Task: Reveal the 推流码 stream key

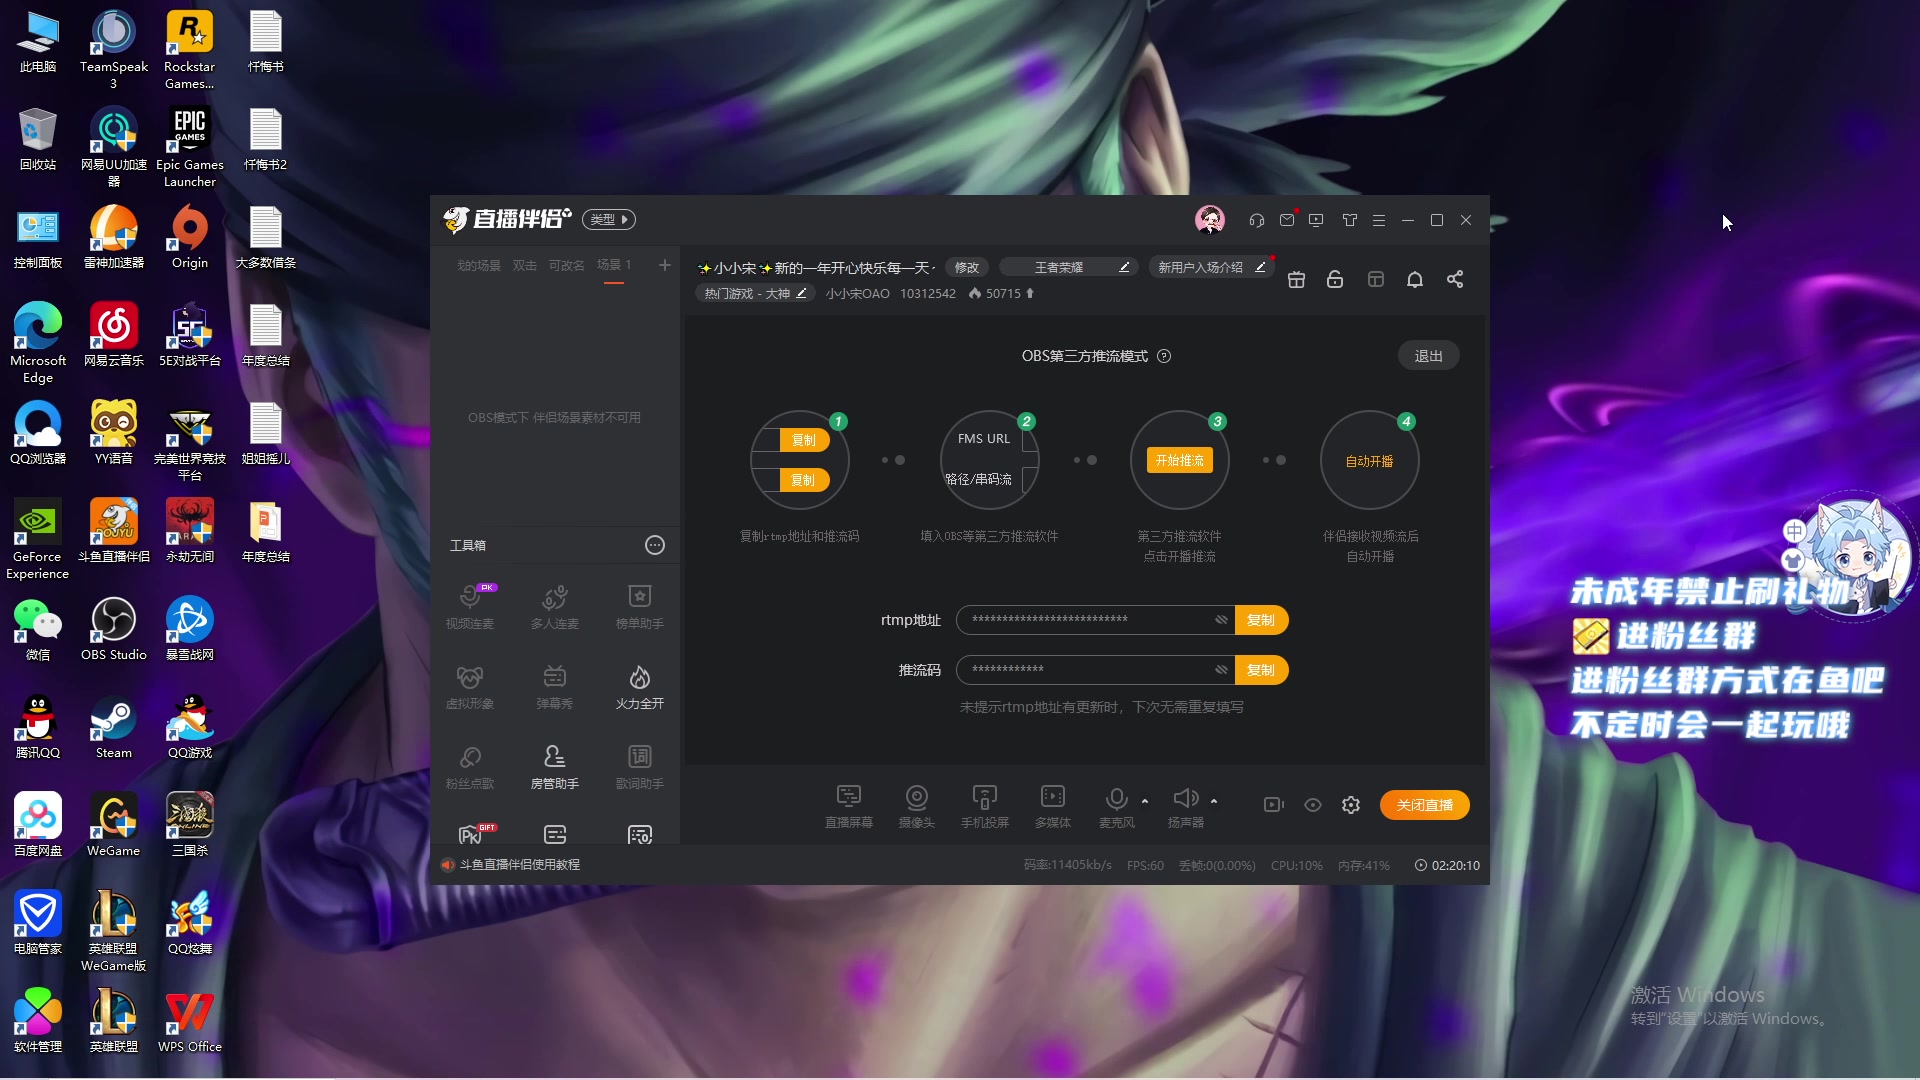Action: coord(1221,670)
